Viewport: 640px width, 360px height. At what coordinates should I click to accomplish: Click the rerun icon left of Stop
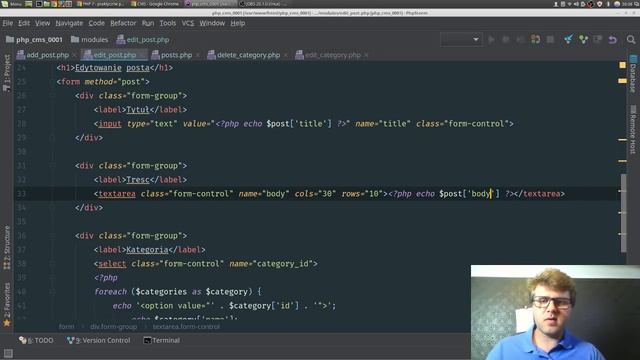tap(536, 40)
